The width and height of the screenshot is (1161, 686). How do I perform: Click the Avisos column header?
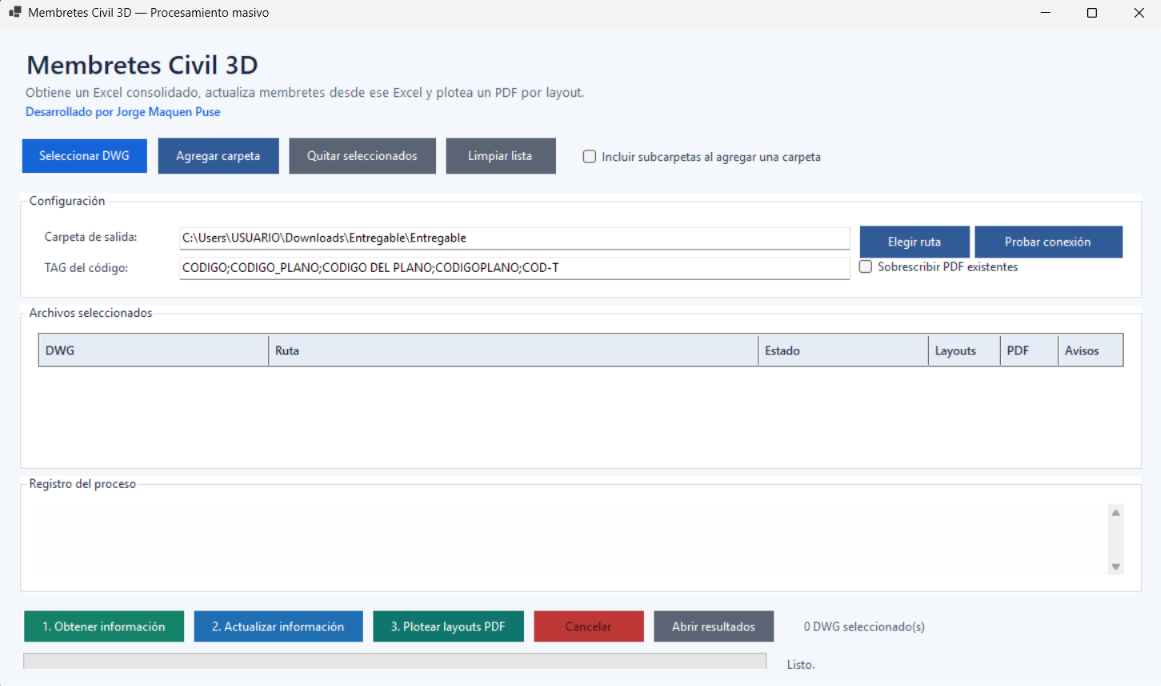pyautogui.click(x=1091, y=350)
